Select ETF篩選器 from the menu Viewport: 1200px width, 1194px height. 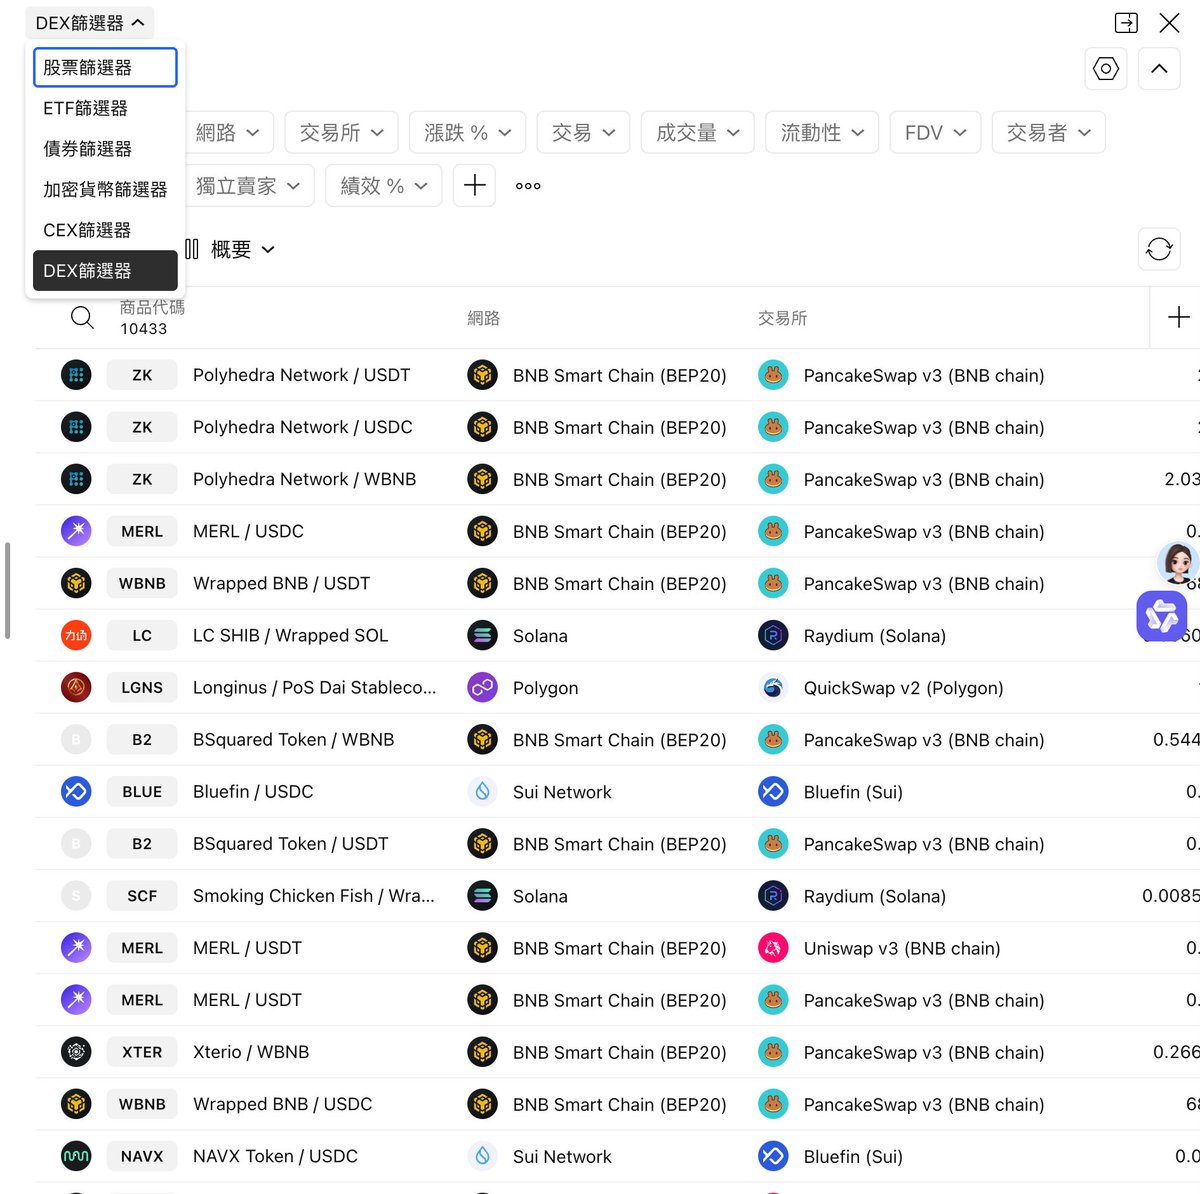(x=105, y=108)
